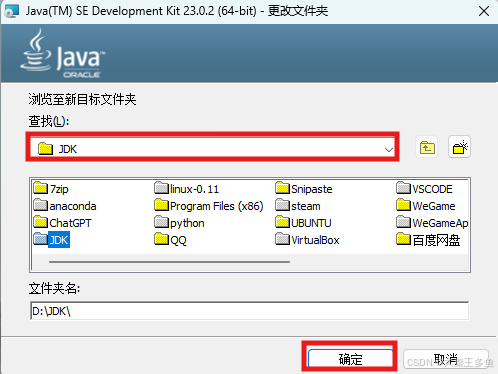Viewport: 498px width, 374px height.
Task: Create a new folder icon
Action: coord(459,147)
